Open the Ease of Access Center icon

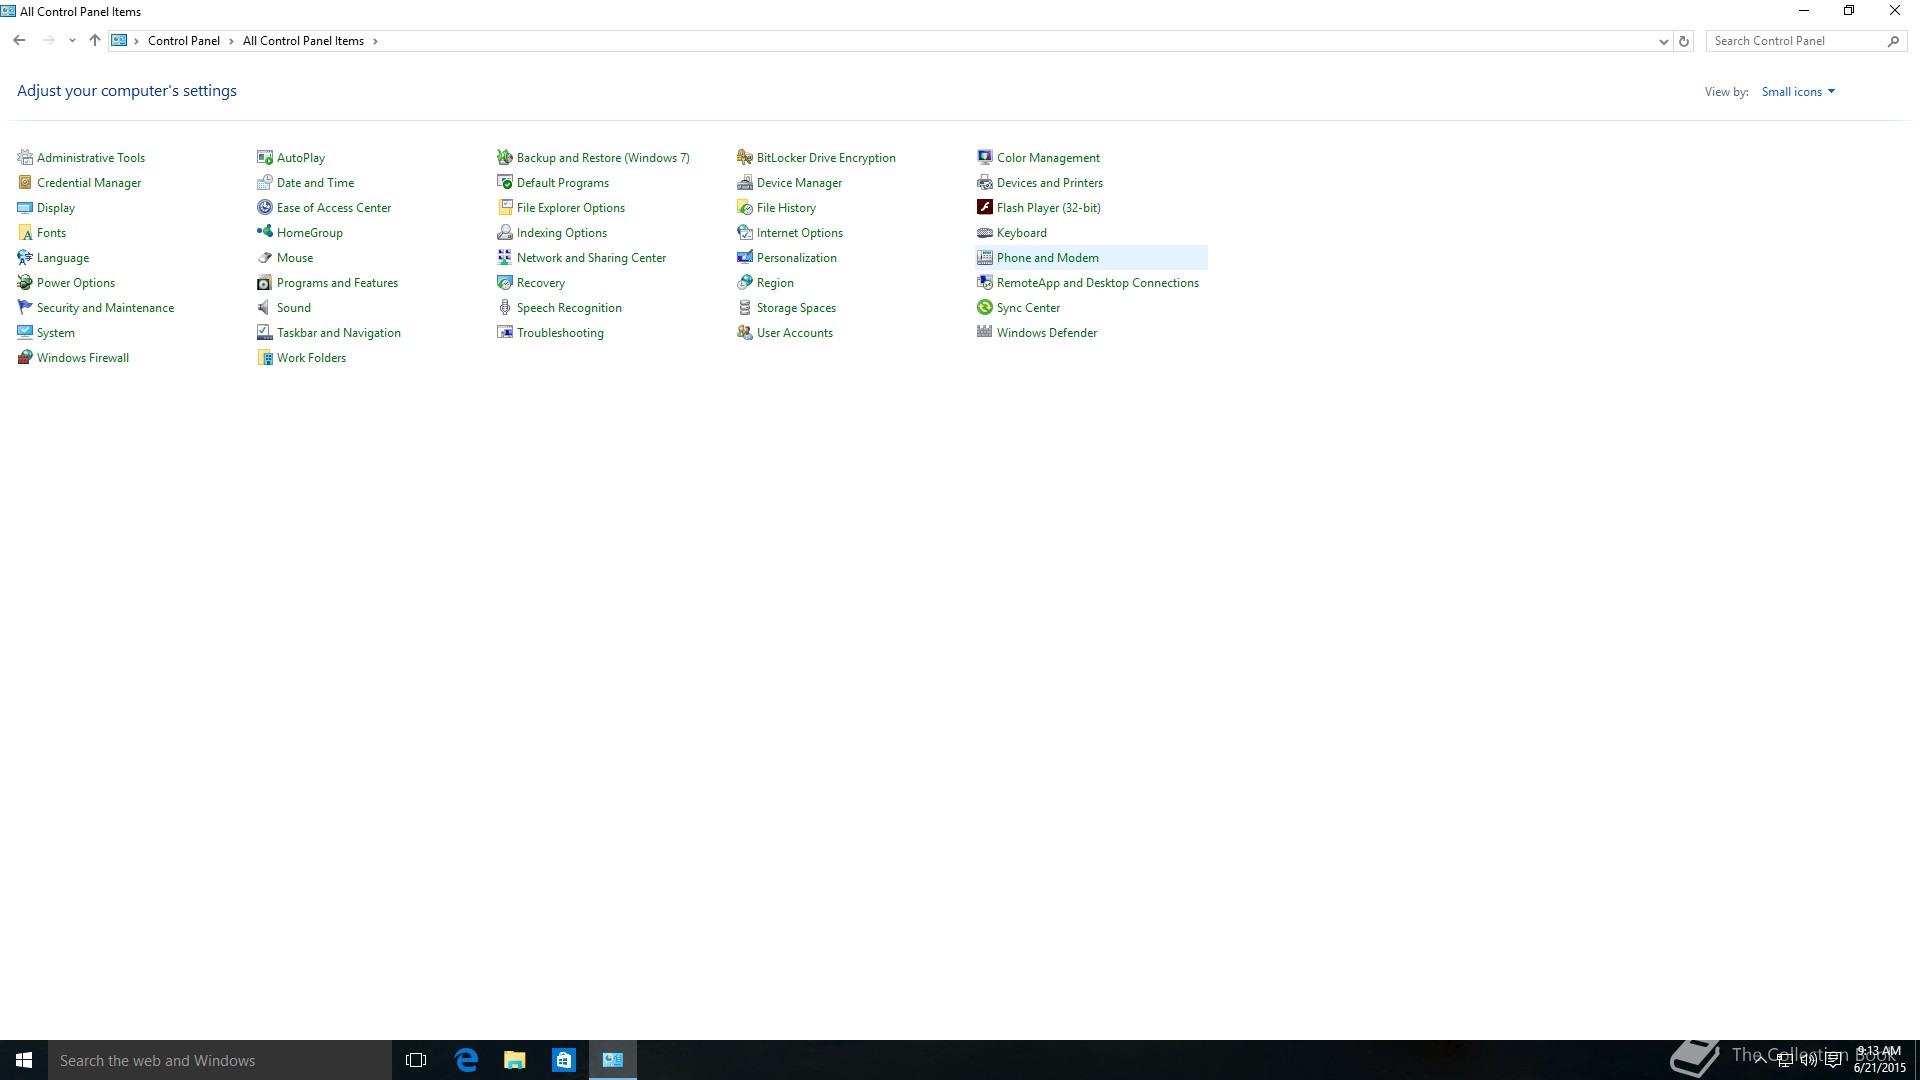tap(265, 207)
